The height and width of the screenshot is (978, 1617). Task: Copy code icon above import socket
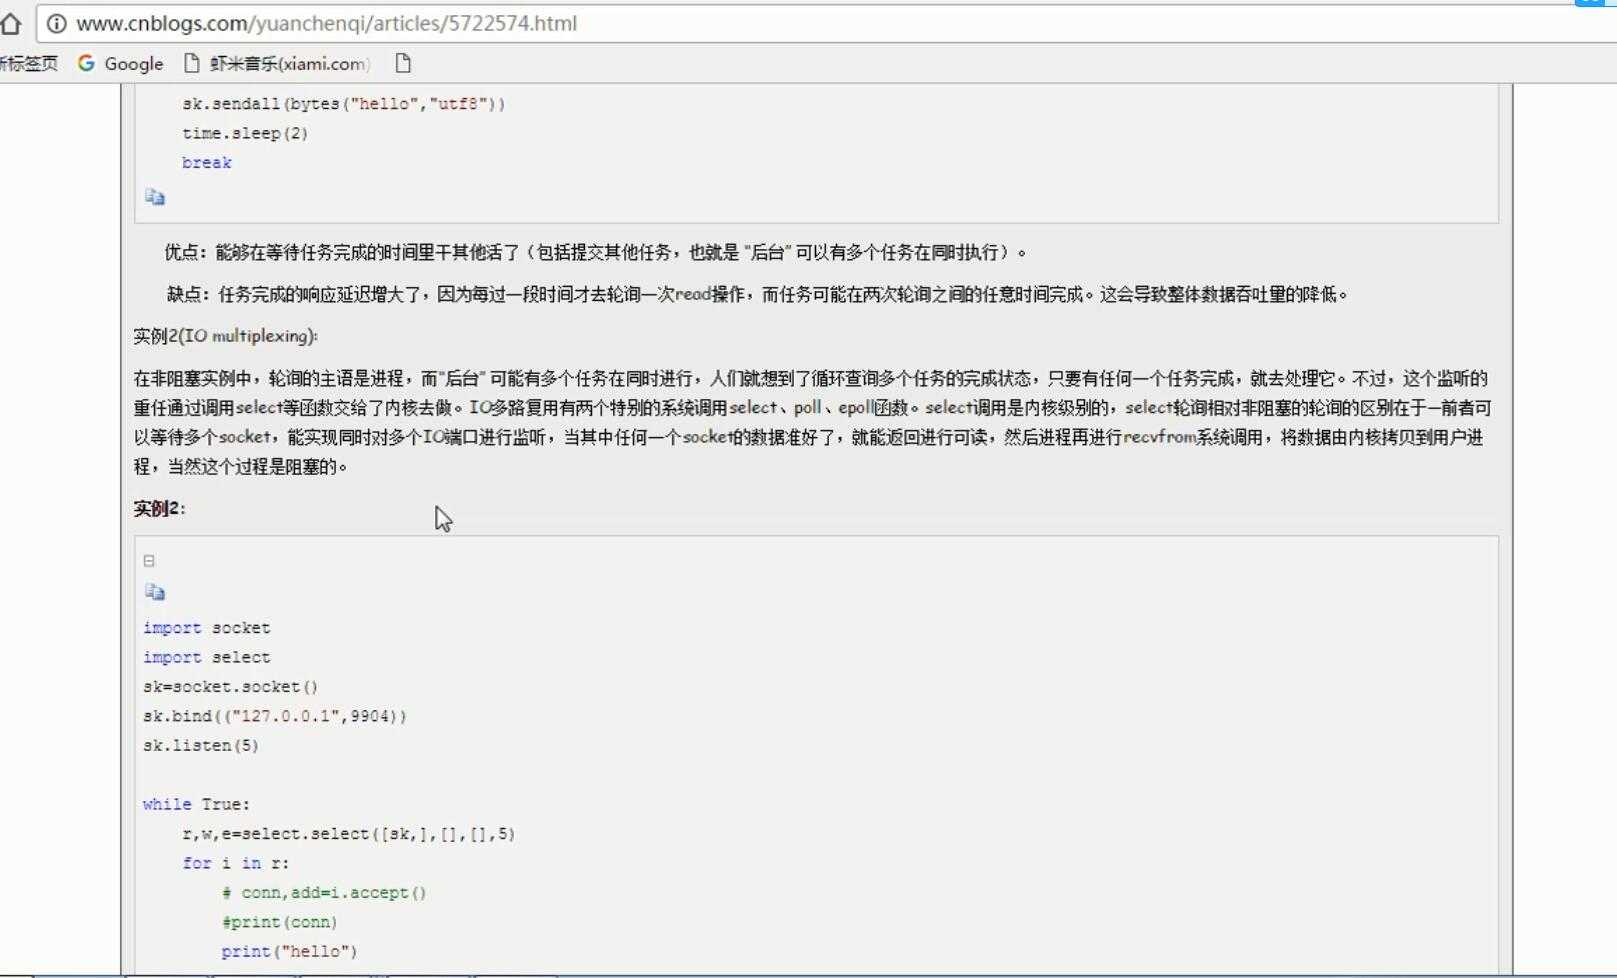[x=155, y=592]
